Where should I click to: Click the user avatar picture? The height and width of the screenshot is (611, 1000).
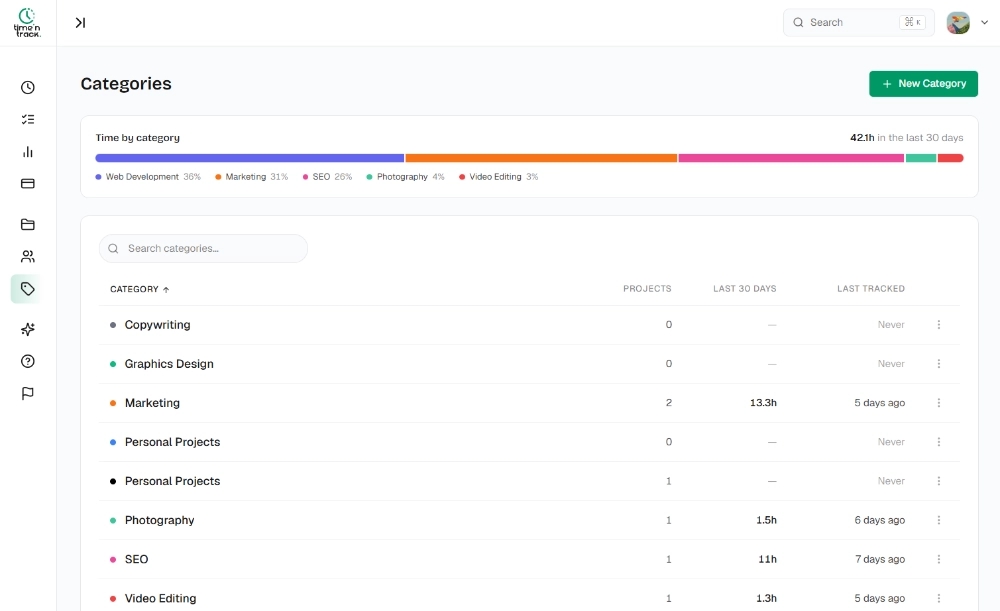click(958, 22)
